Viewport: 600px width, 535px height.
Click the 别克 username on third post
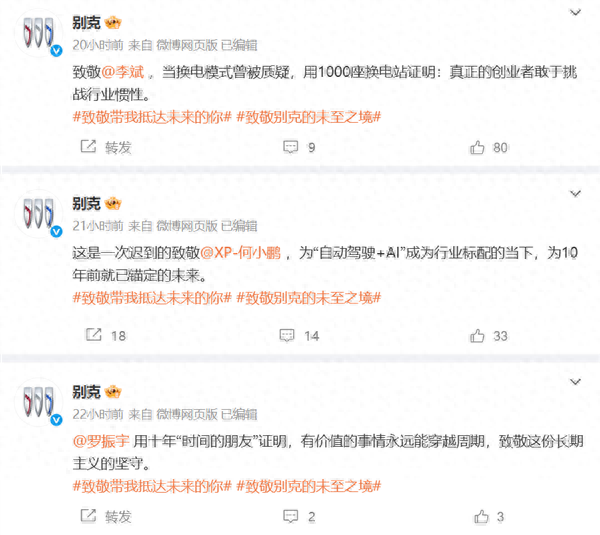point(86,392)
